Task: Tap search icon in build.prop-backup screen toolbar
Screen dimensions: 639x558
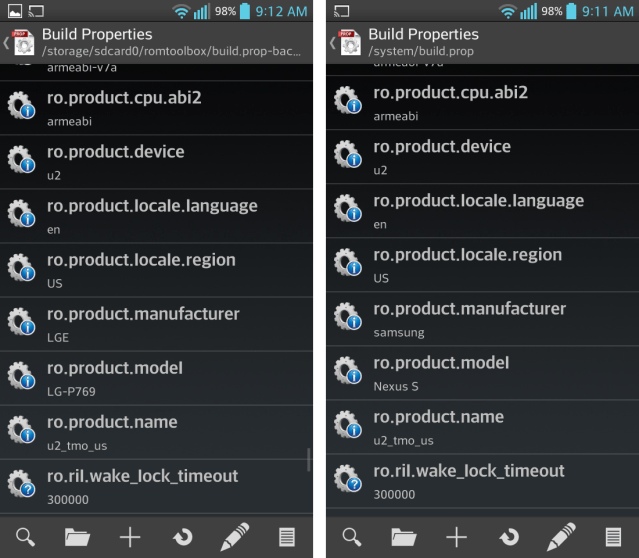Action: [25, 536]
